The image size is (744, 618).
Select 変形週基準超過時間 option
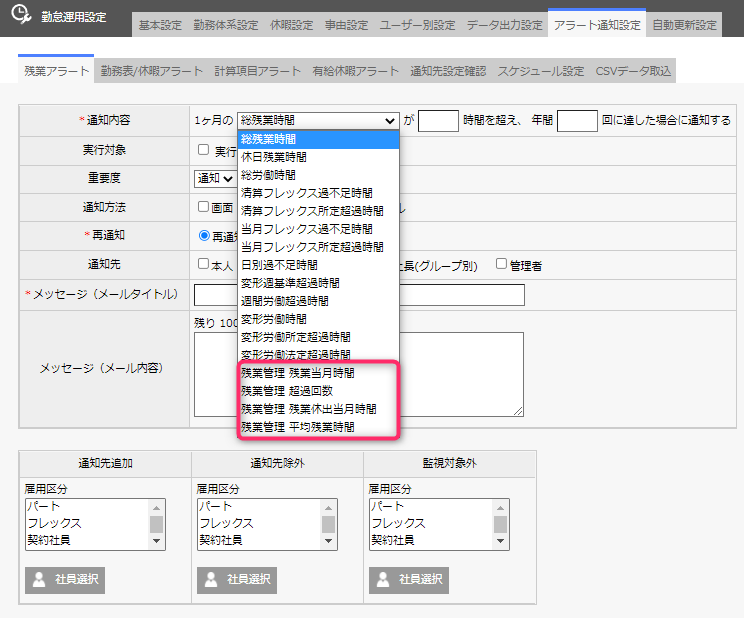coord(318,283)
